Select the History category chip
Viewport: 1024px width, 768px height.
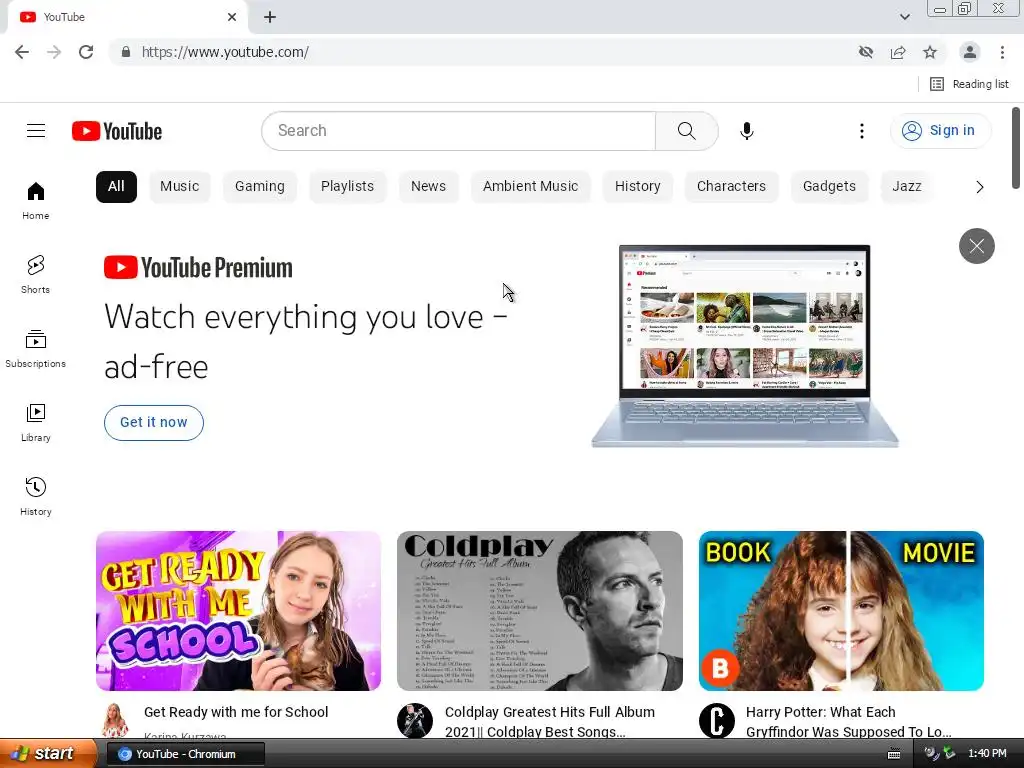click(637, 187)
